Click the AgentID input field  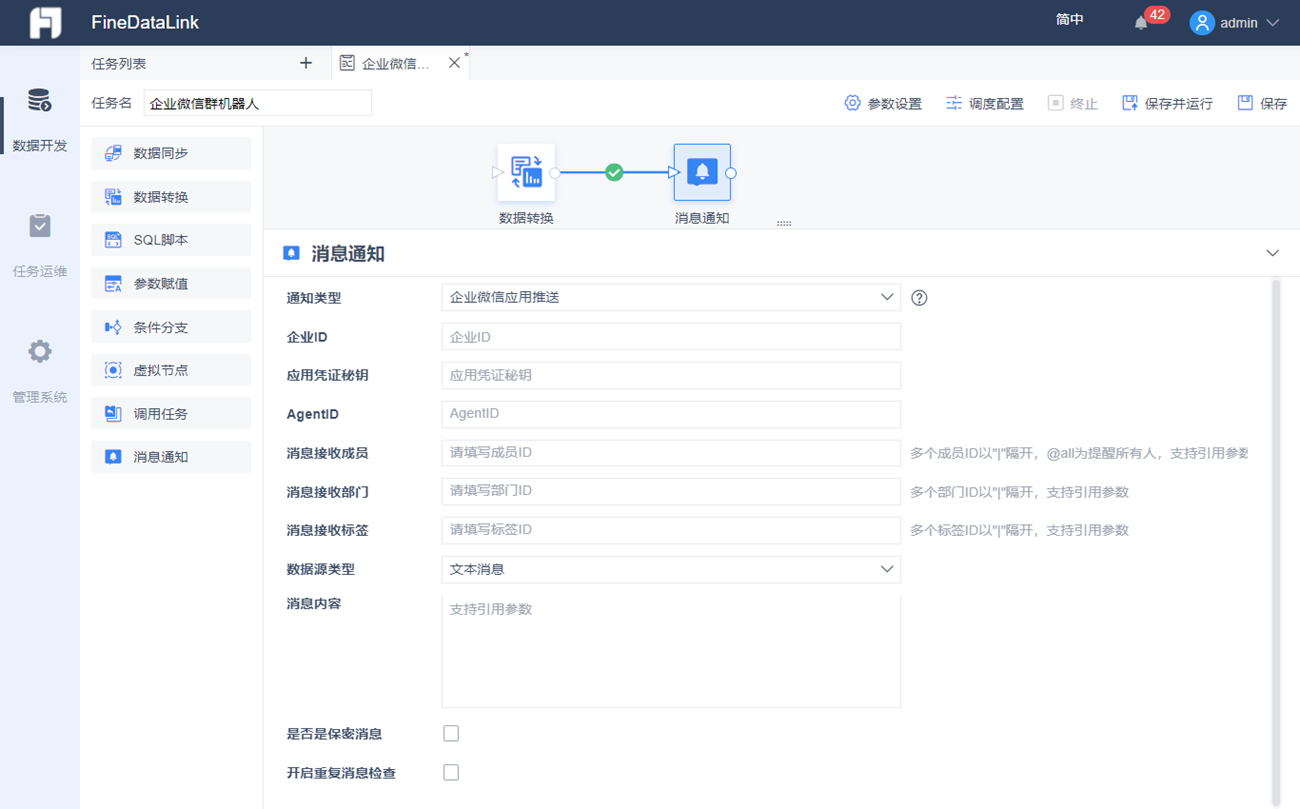[x=671, y=414]
